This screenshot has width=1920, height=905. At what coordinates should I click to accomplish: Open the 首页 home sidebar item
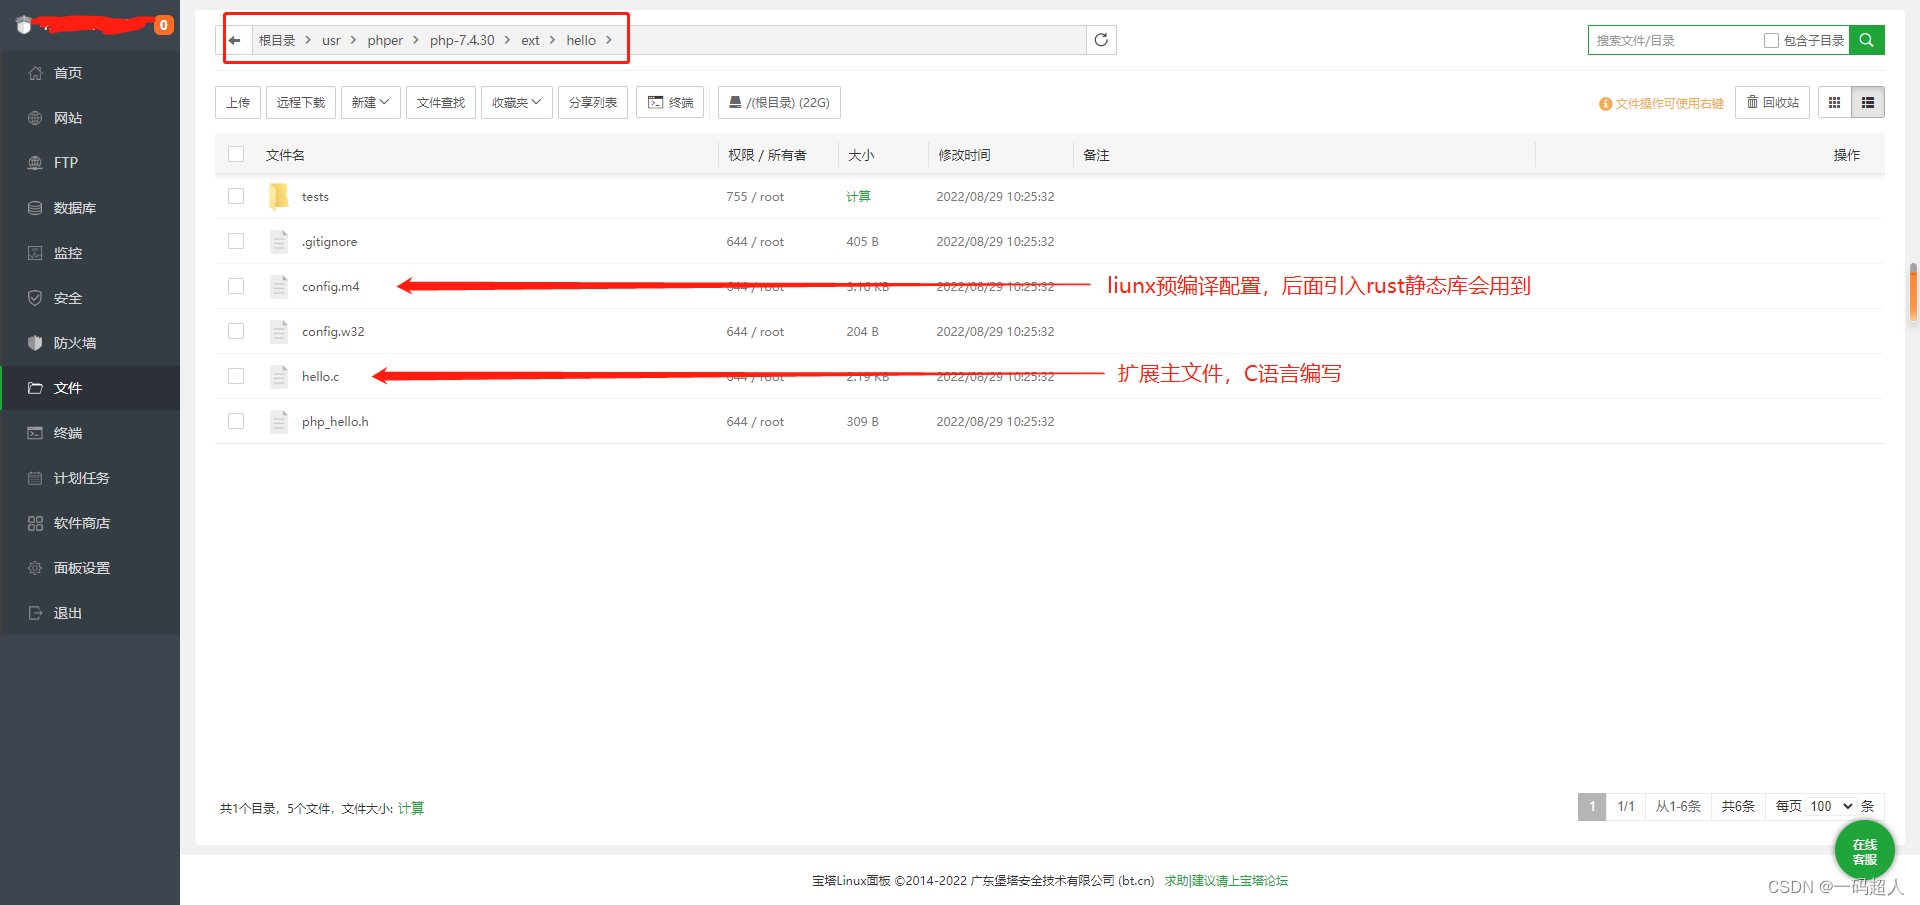click(x=90, y=73)
